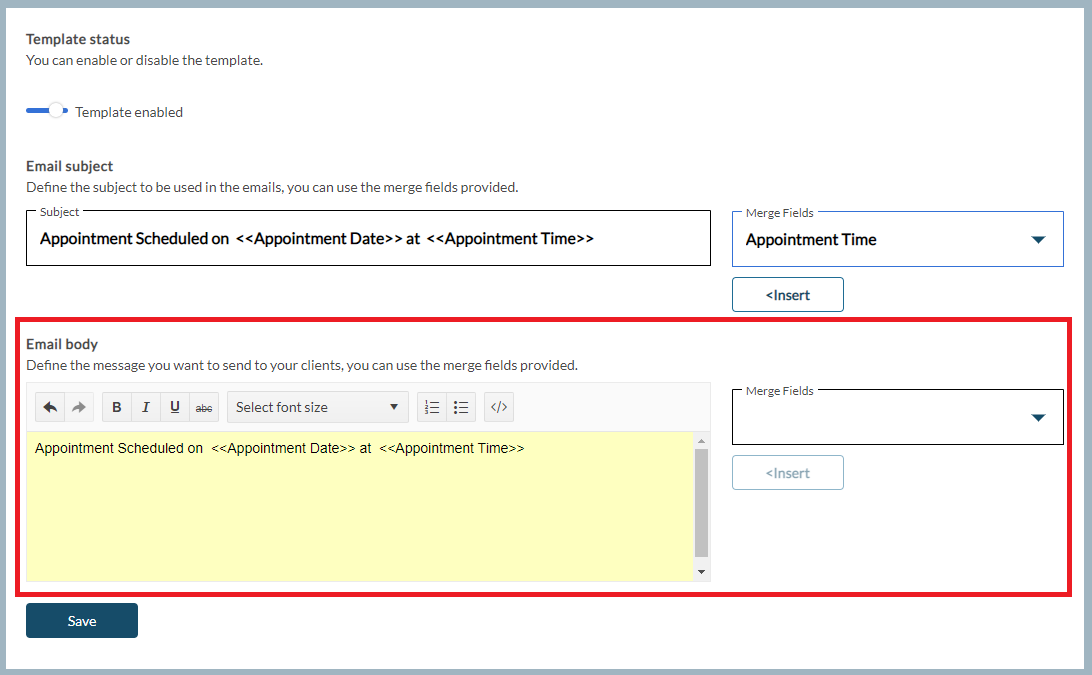This screenshot has width=1092, height=675.
Task: Open the email body Merge Fields dropdown
Action: point(897,418)
